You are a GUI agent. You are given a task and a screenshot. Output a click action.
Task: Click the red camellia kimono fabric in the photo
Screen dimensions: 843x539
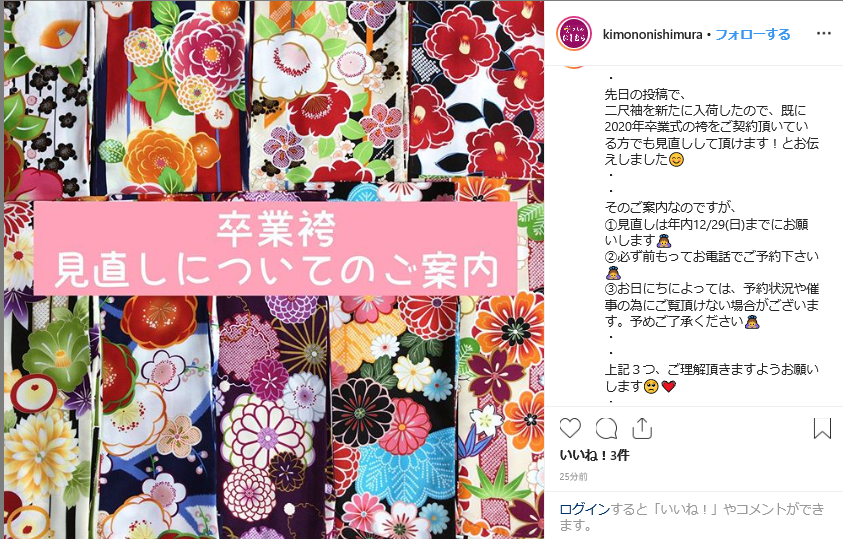[x=477, y=89]
